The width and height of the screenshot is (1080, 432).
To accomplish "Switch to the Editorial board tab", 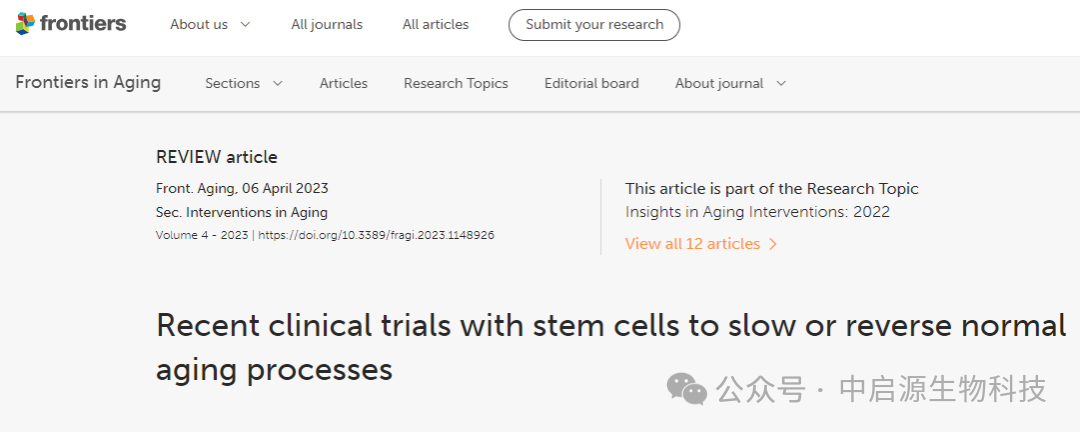I will pyautogui.click(x=591, y=84).
